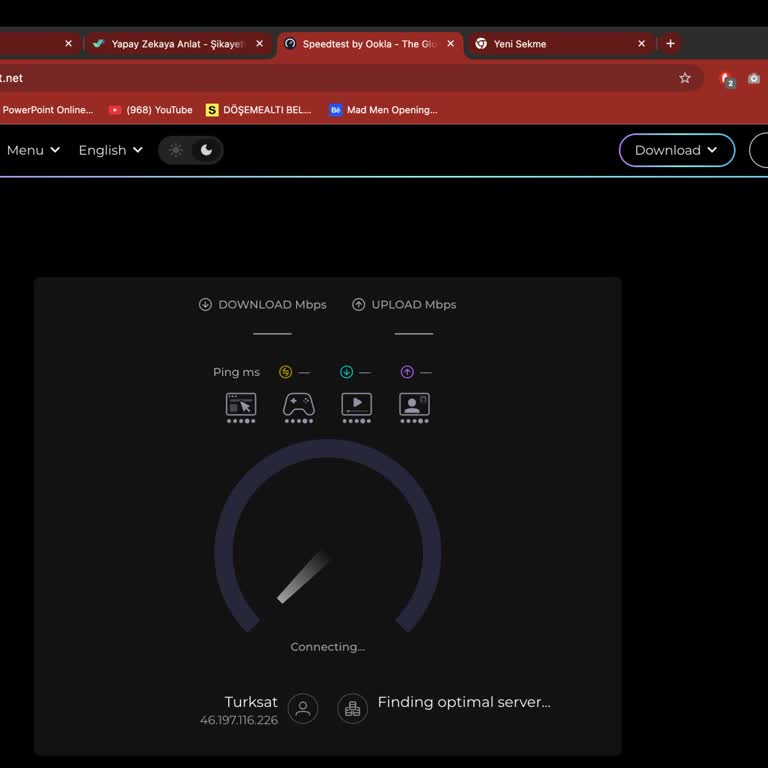Viewport: 768px width, 768px height.
Task: Click the web browsing quality icon
Action: [x=240, y=408]
